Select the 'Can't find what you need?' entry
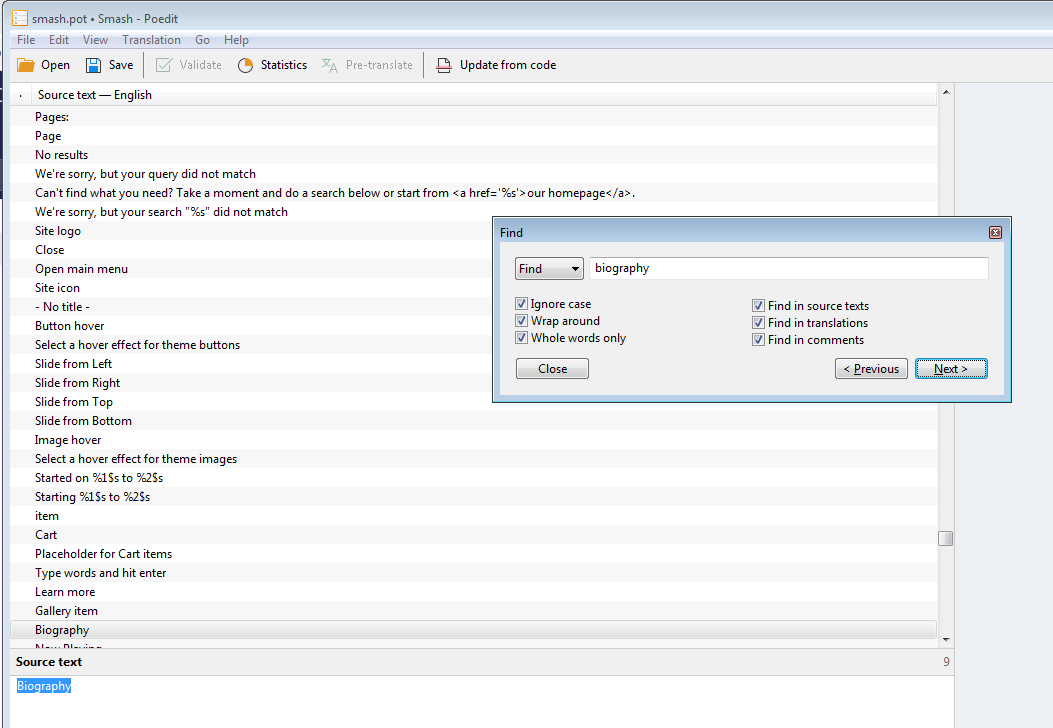Image resolution: width=1053 pixels, height=728 pixels. pos(473,193)
